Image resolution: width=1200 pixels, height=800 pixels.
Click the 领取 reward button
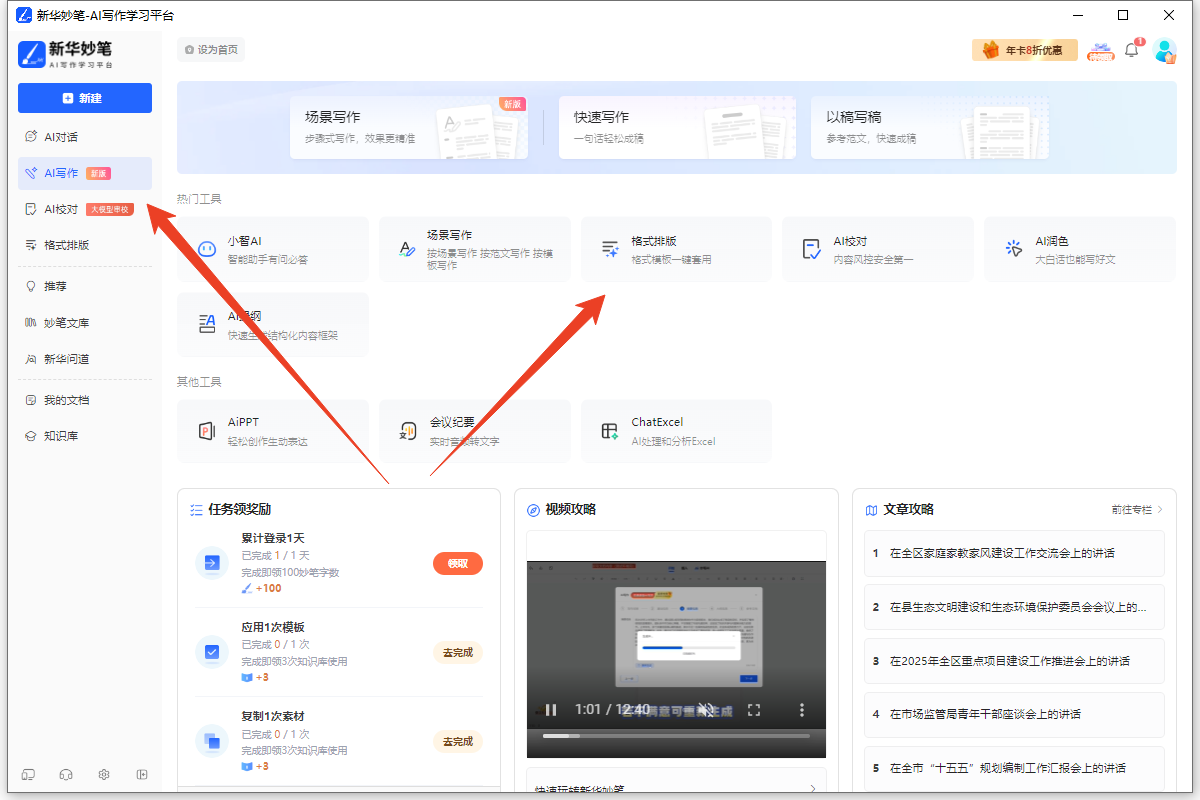click(x=457, y=563)
